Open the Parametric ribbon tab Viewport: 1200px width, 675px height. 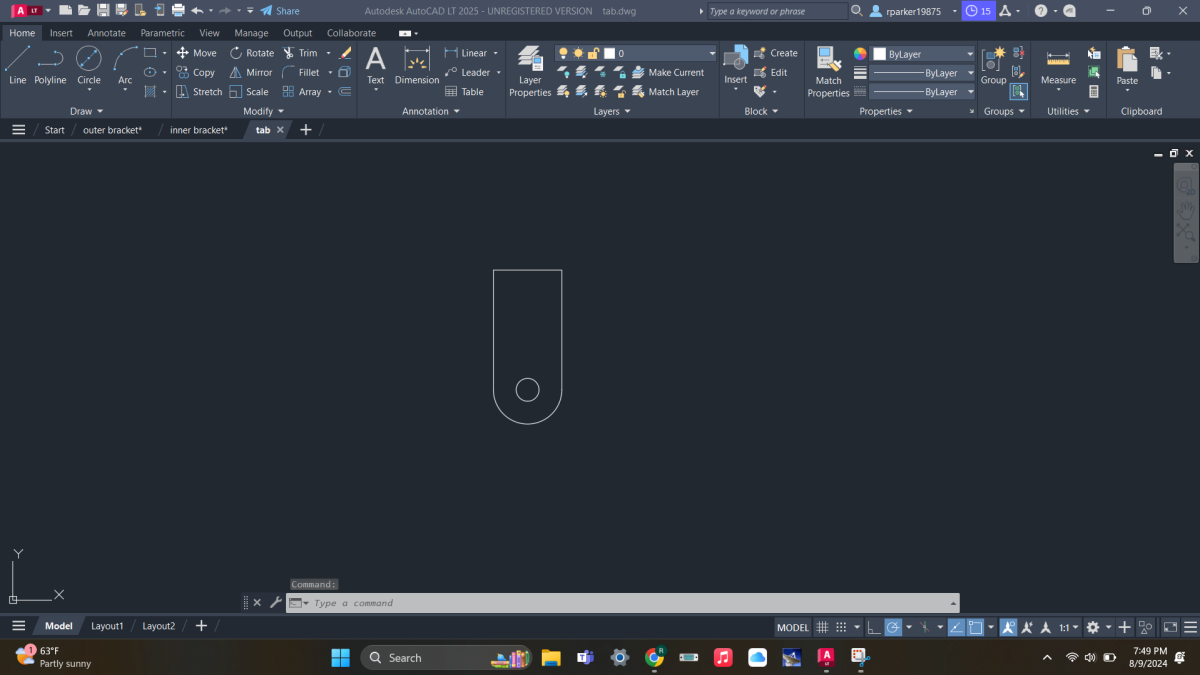[162, 33]
